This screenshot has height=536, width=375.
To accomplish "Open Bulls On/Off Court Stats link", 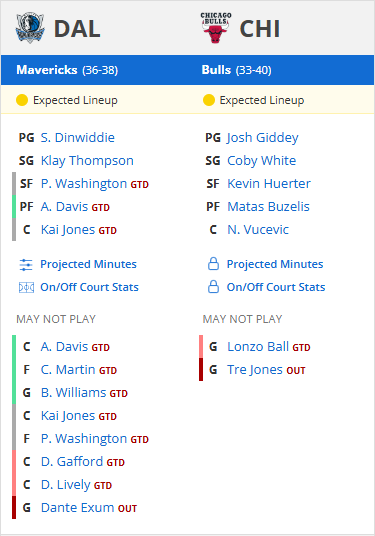I will pos(276,287).
